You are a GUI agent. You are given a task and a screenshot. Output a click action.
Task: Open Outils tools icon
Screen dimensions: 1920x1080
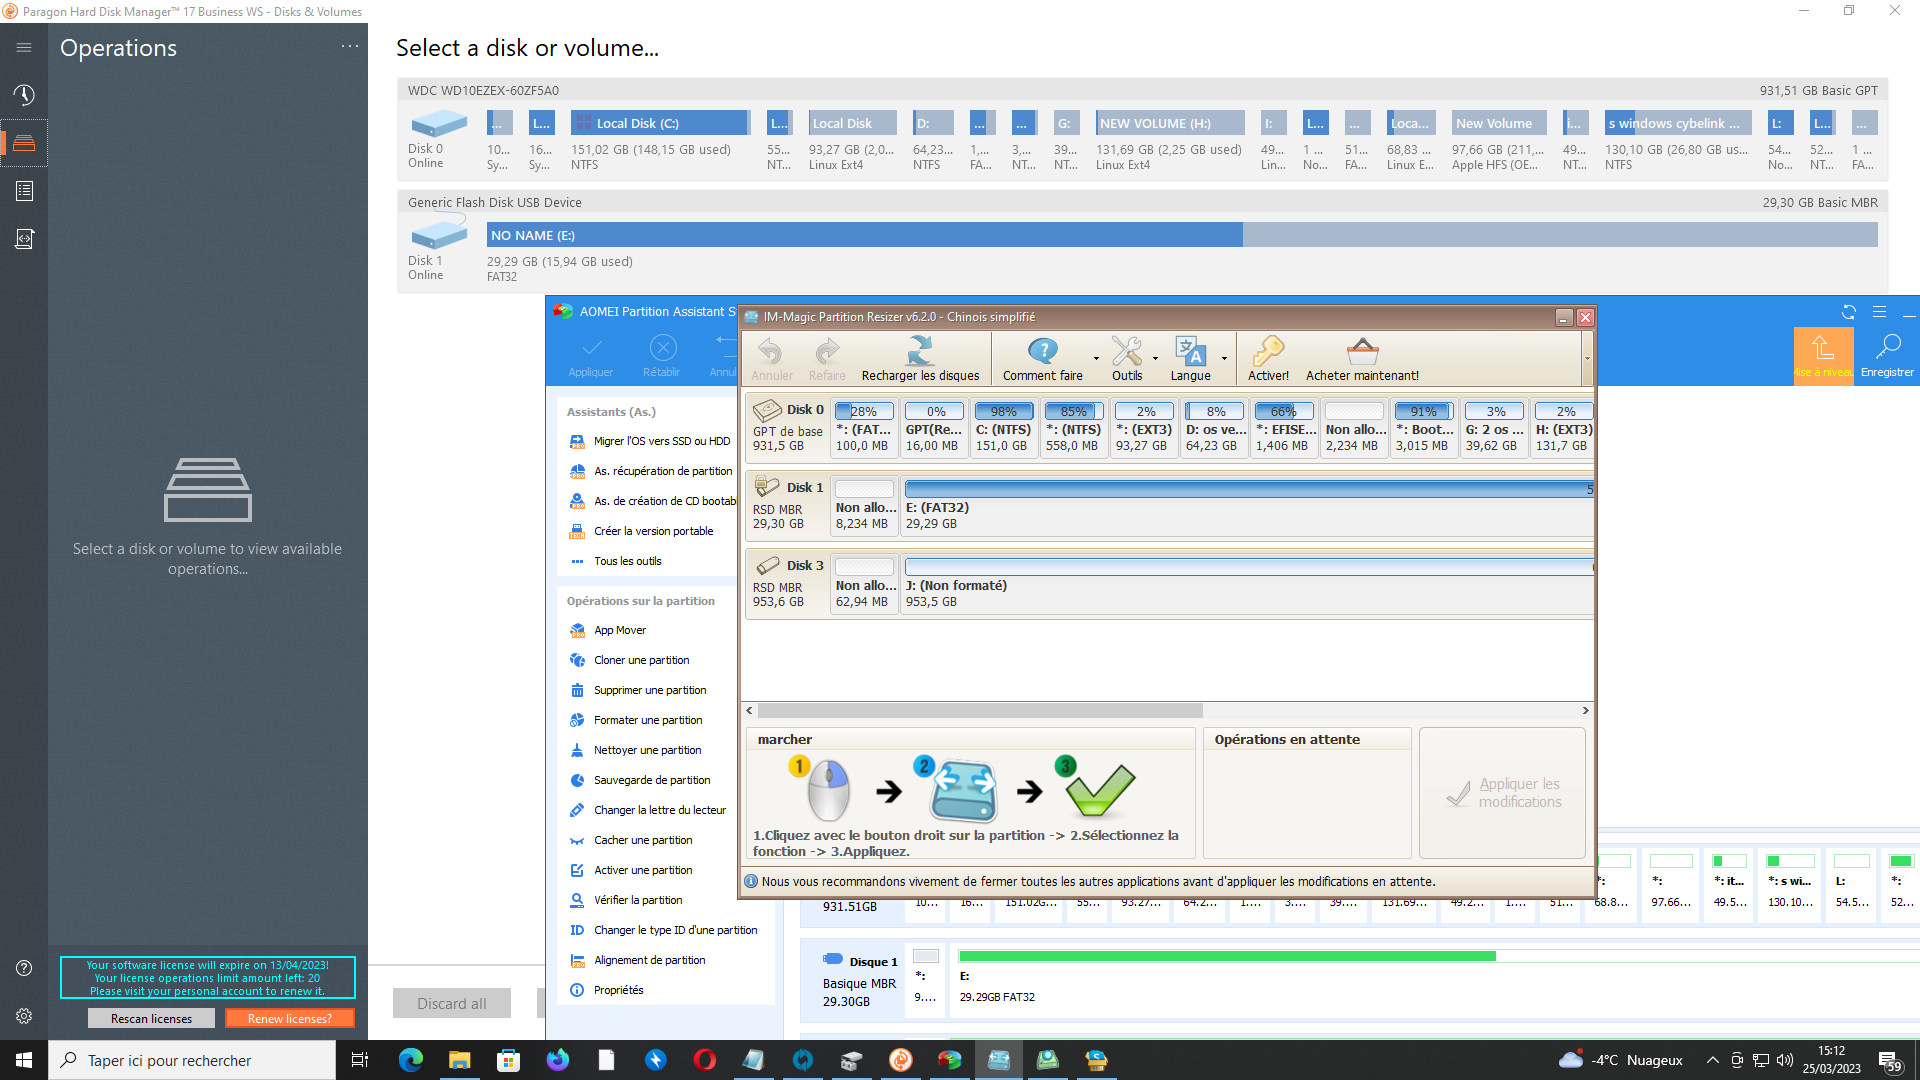pos(1127,359)
